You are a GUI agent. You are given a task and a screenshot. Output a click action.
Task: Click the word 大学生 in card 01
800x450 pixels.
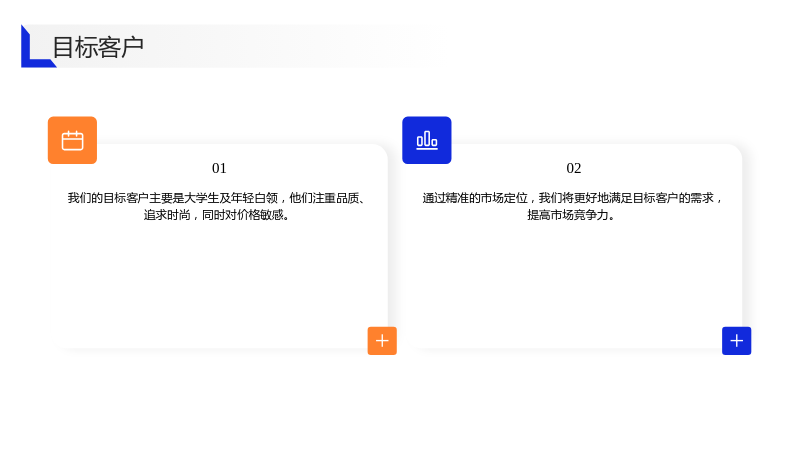point(201,198)
